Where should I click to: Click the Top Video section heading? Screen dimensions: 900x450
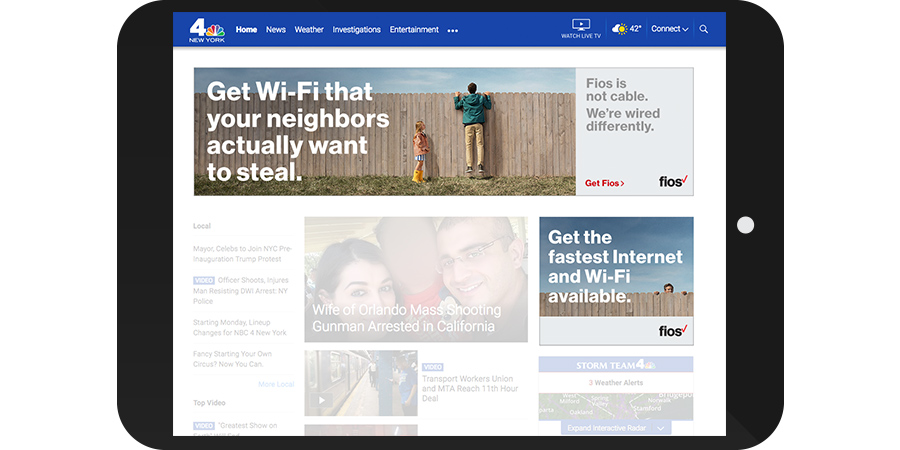209,403
